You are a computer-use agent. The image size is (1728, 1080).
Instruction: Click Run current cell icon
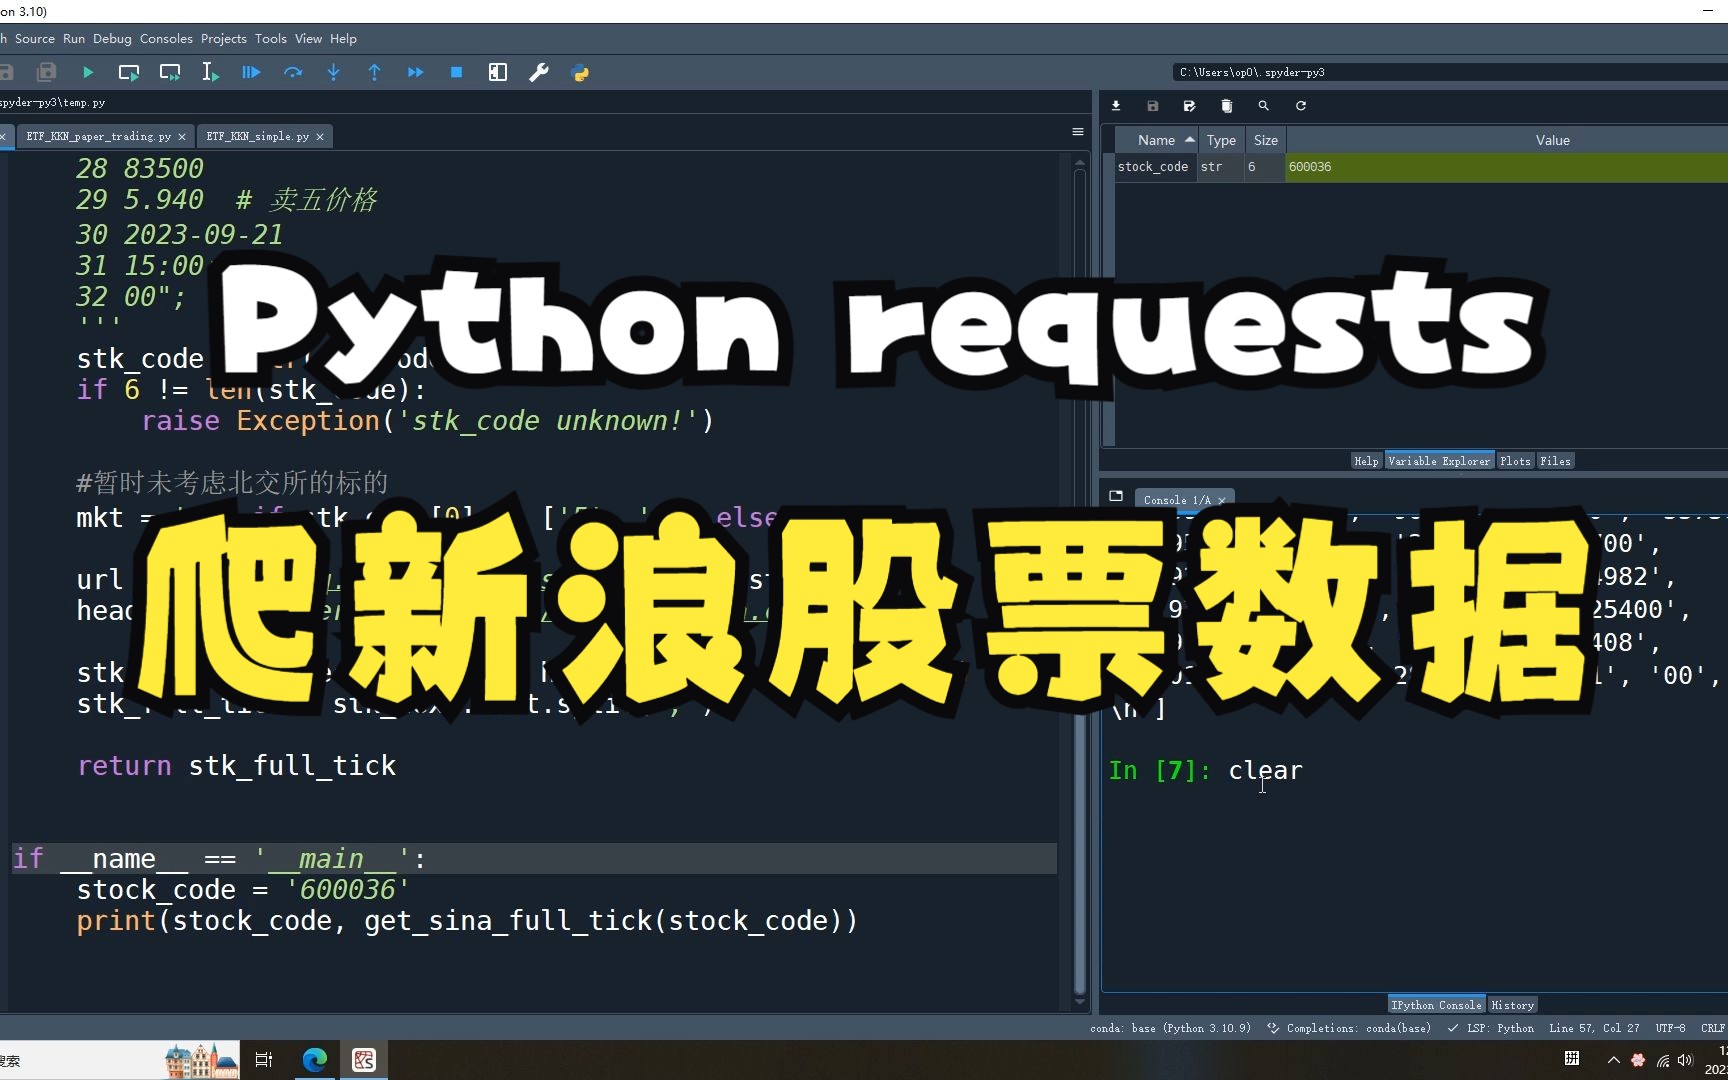pos(129,72)
